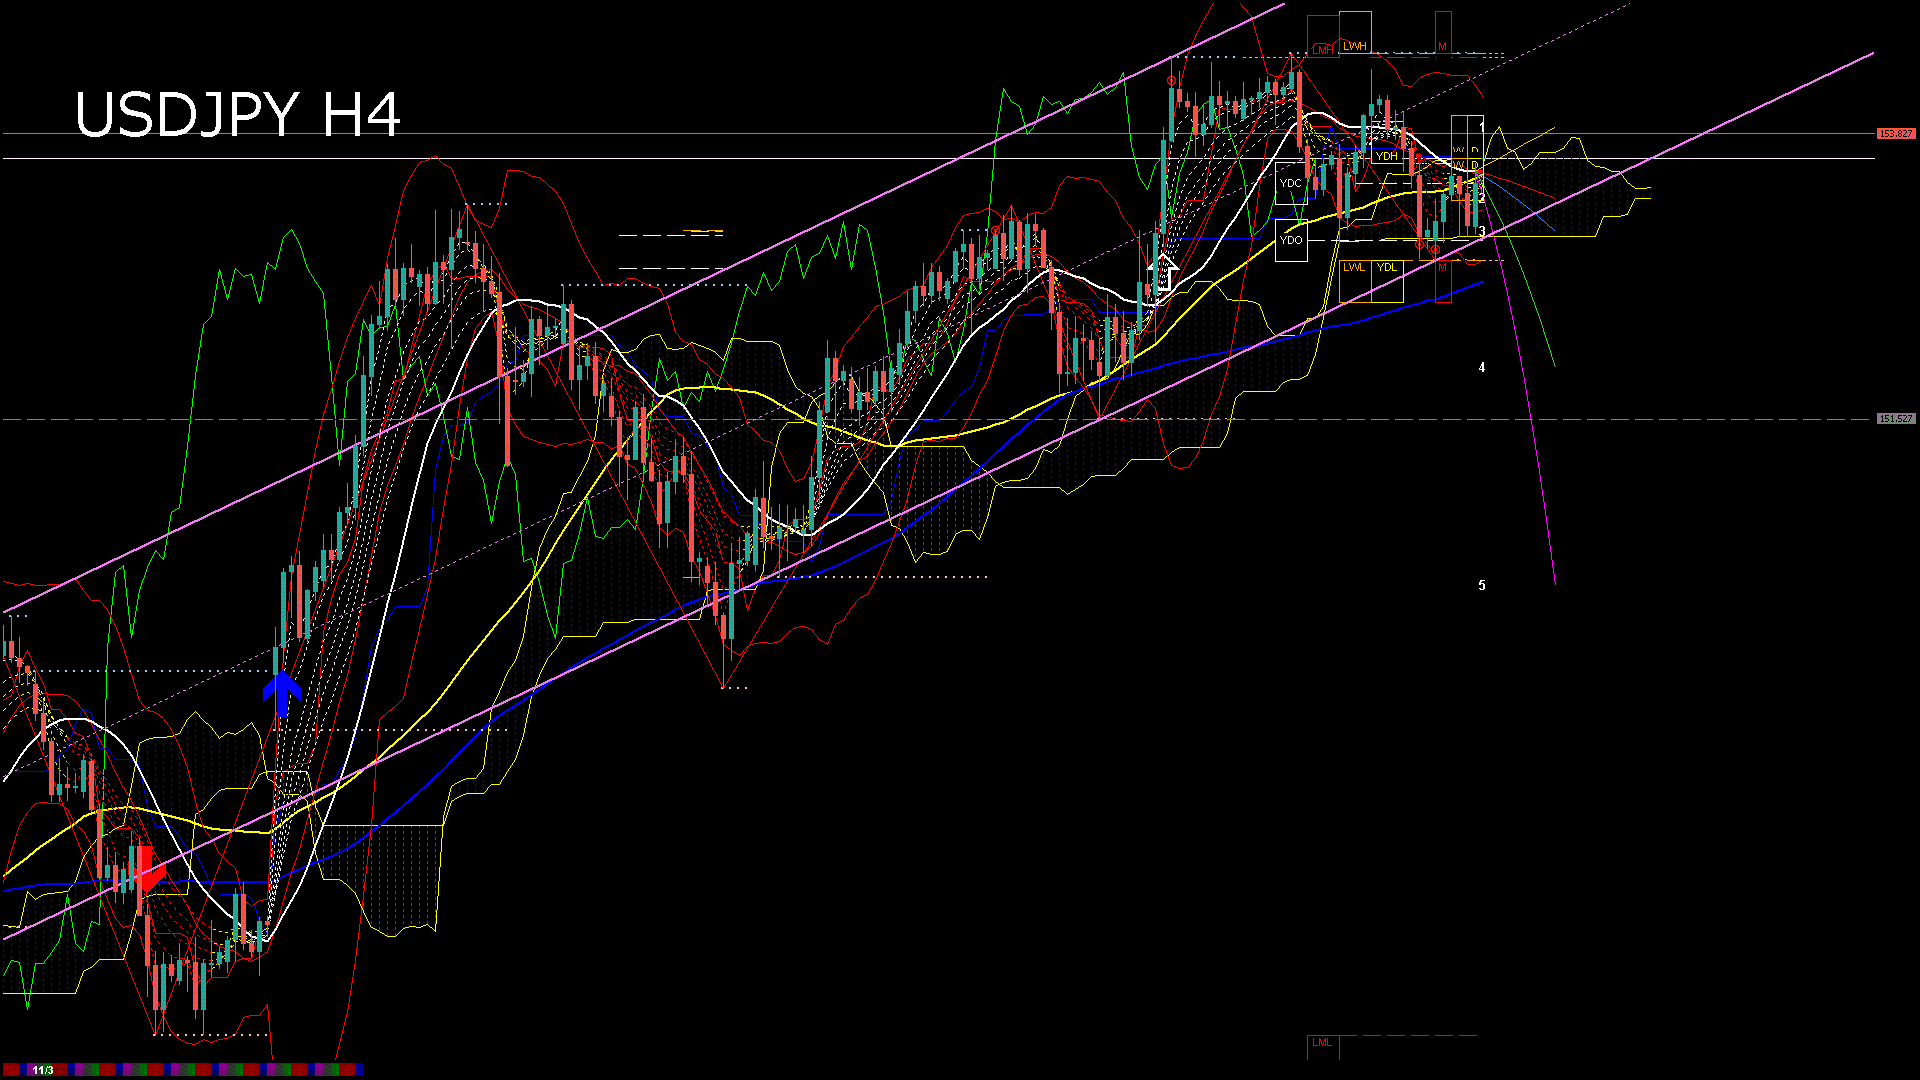This screenshot has width=1920, height=1080.
Task: Click the number 4 level marker
Action: [1481, 368]
